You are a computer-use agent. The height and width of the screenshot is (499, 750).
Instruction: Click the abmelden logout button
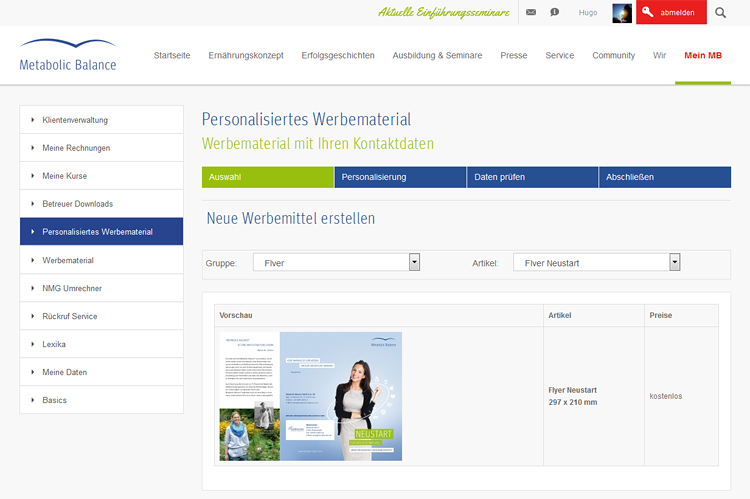coord(671,12)
